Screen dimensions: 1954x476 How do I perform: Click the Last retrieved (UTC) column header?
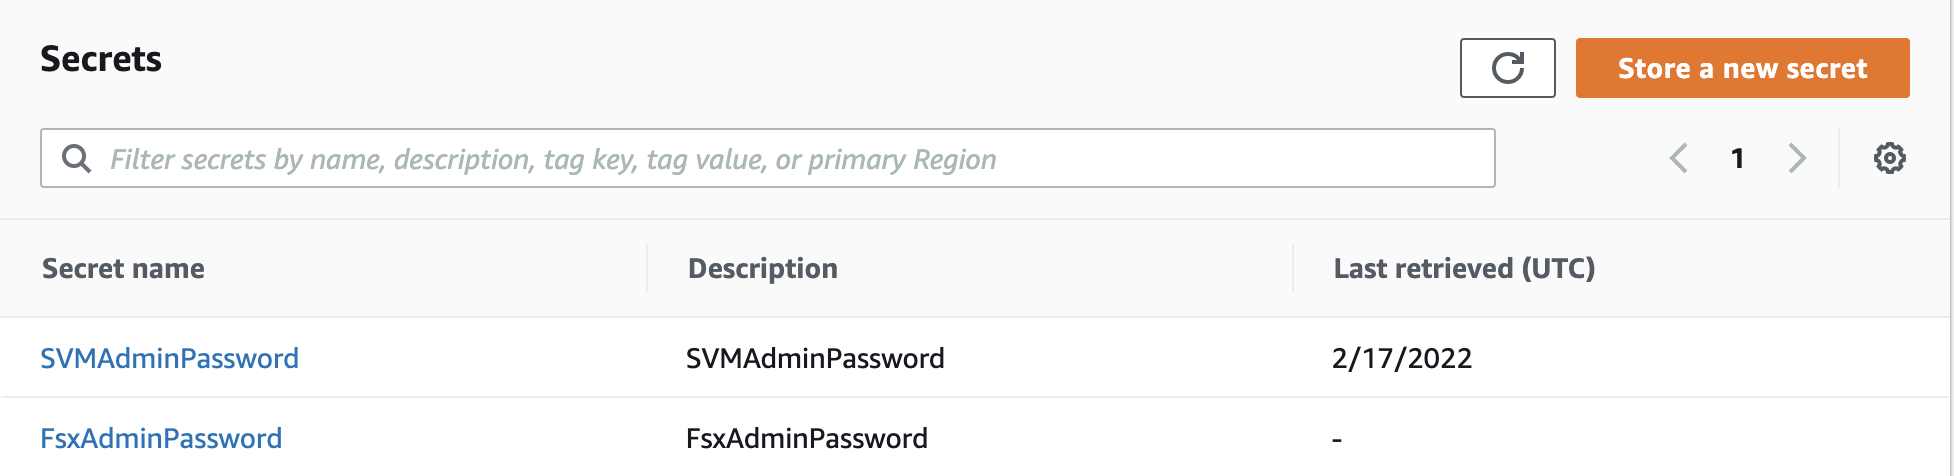(x=1464, y=268)
